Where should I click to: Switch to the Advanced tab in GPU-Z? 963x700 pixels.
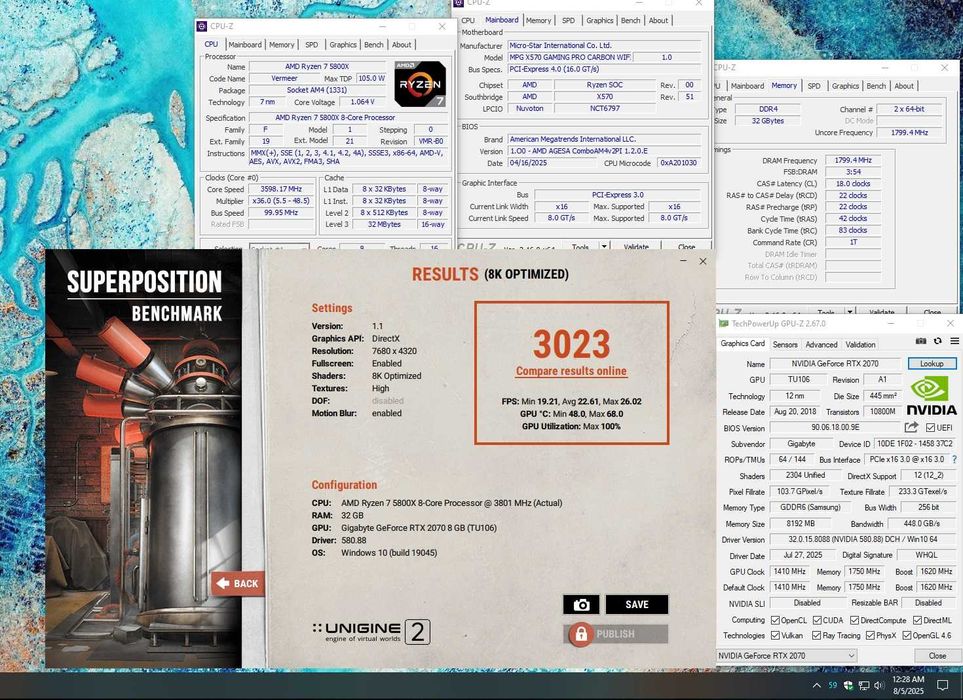tap(821, 344)
